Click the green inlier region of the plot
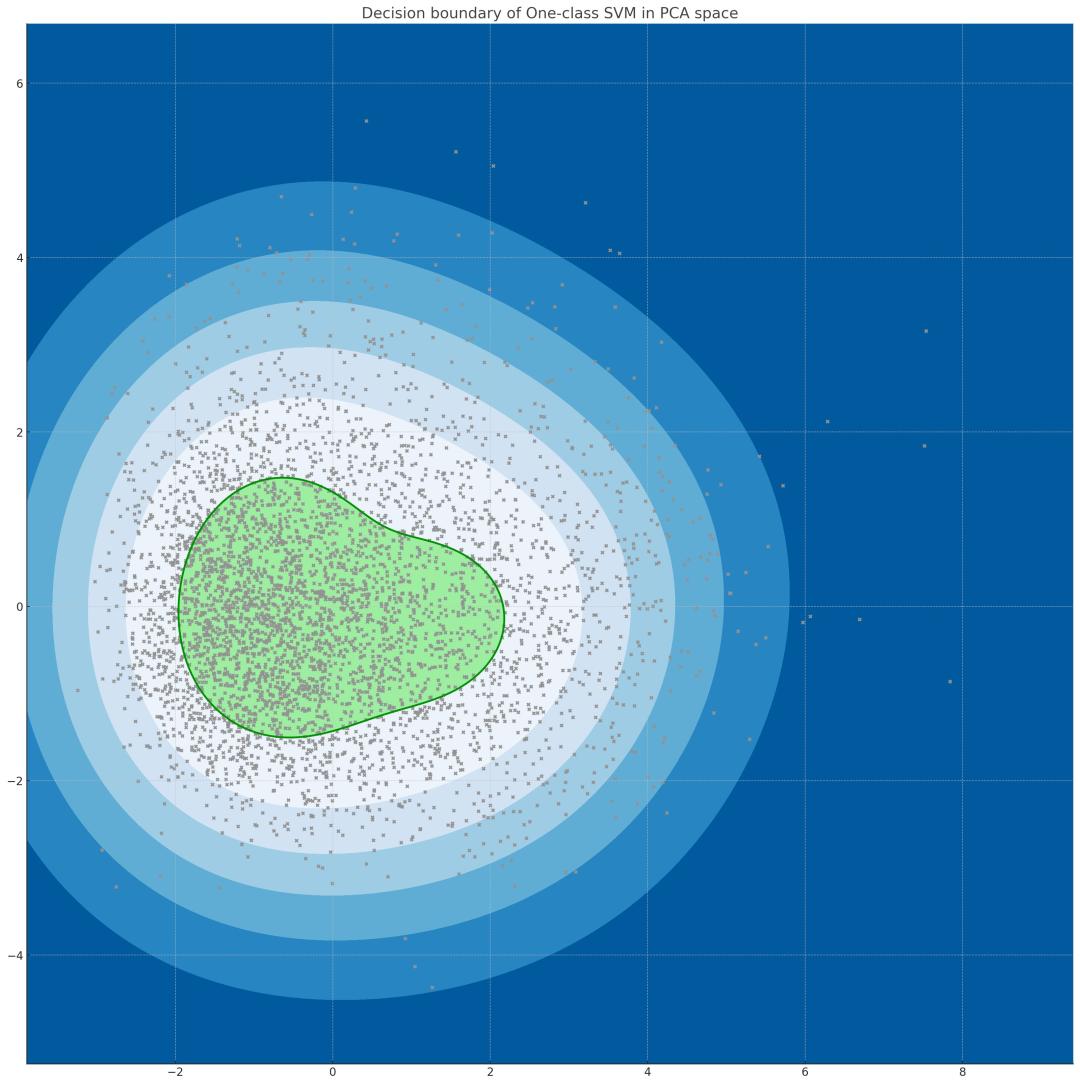This screenshot has height=1085, width=1080. [332, 609]
